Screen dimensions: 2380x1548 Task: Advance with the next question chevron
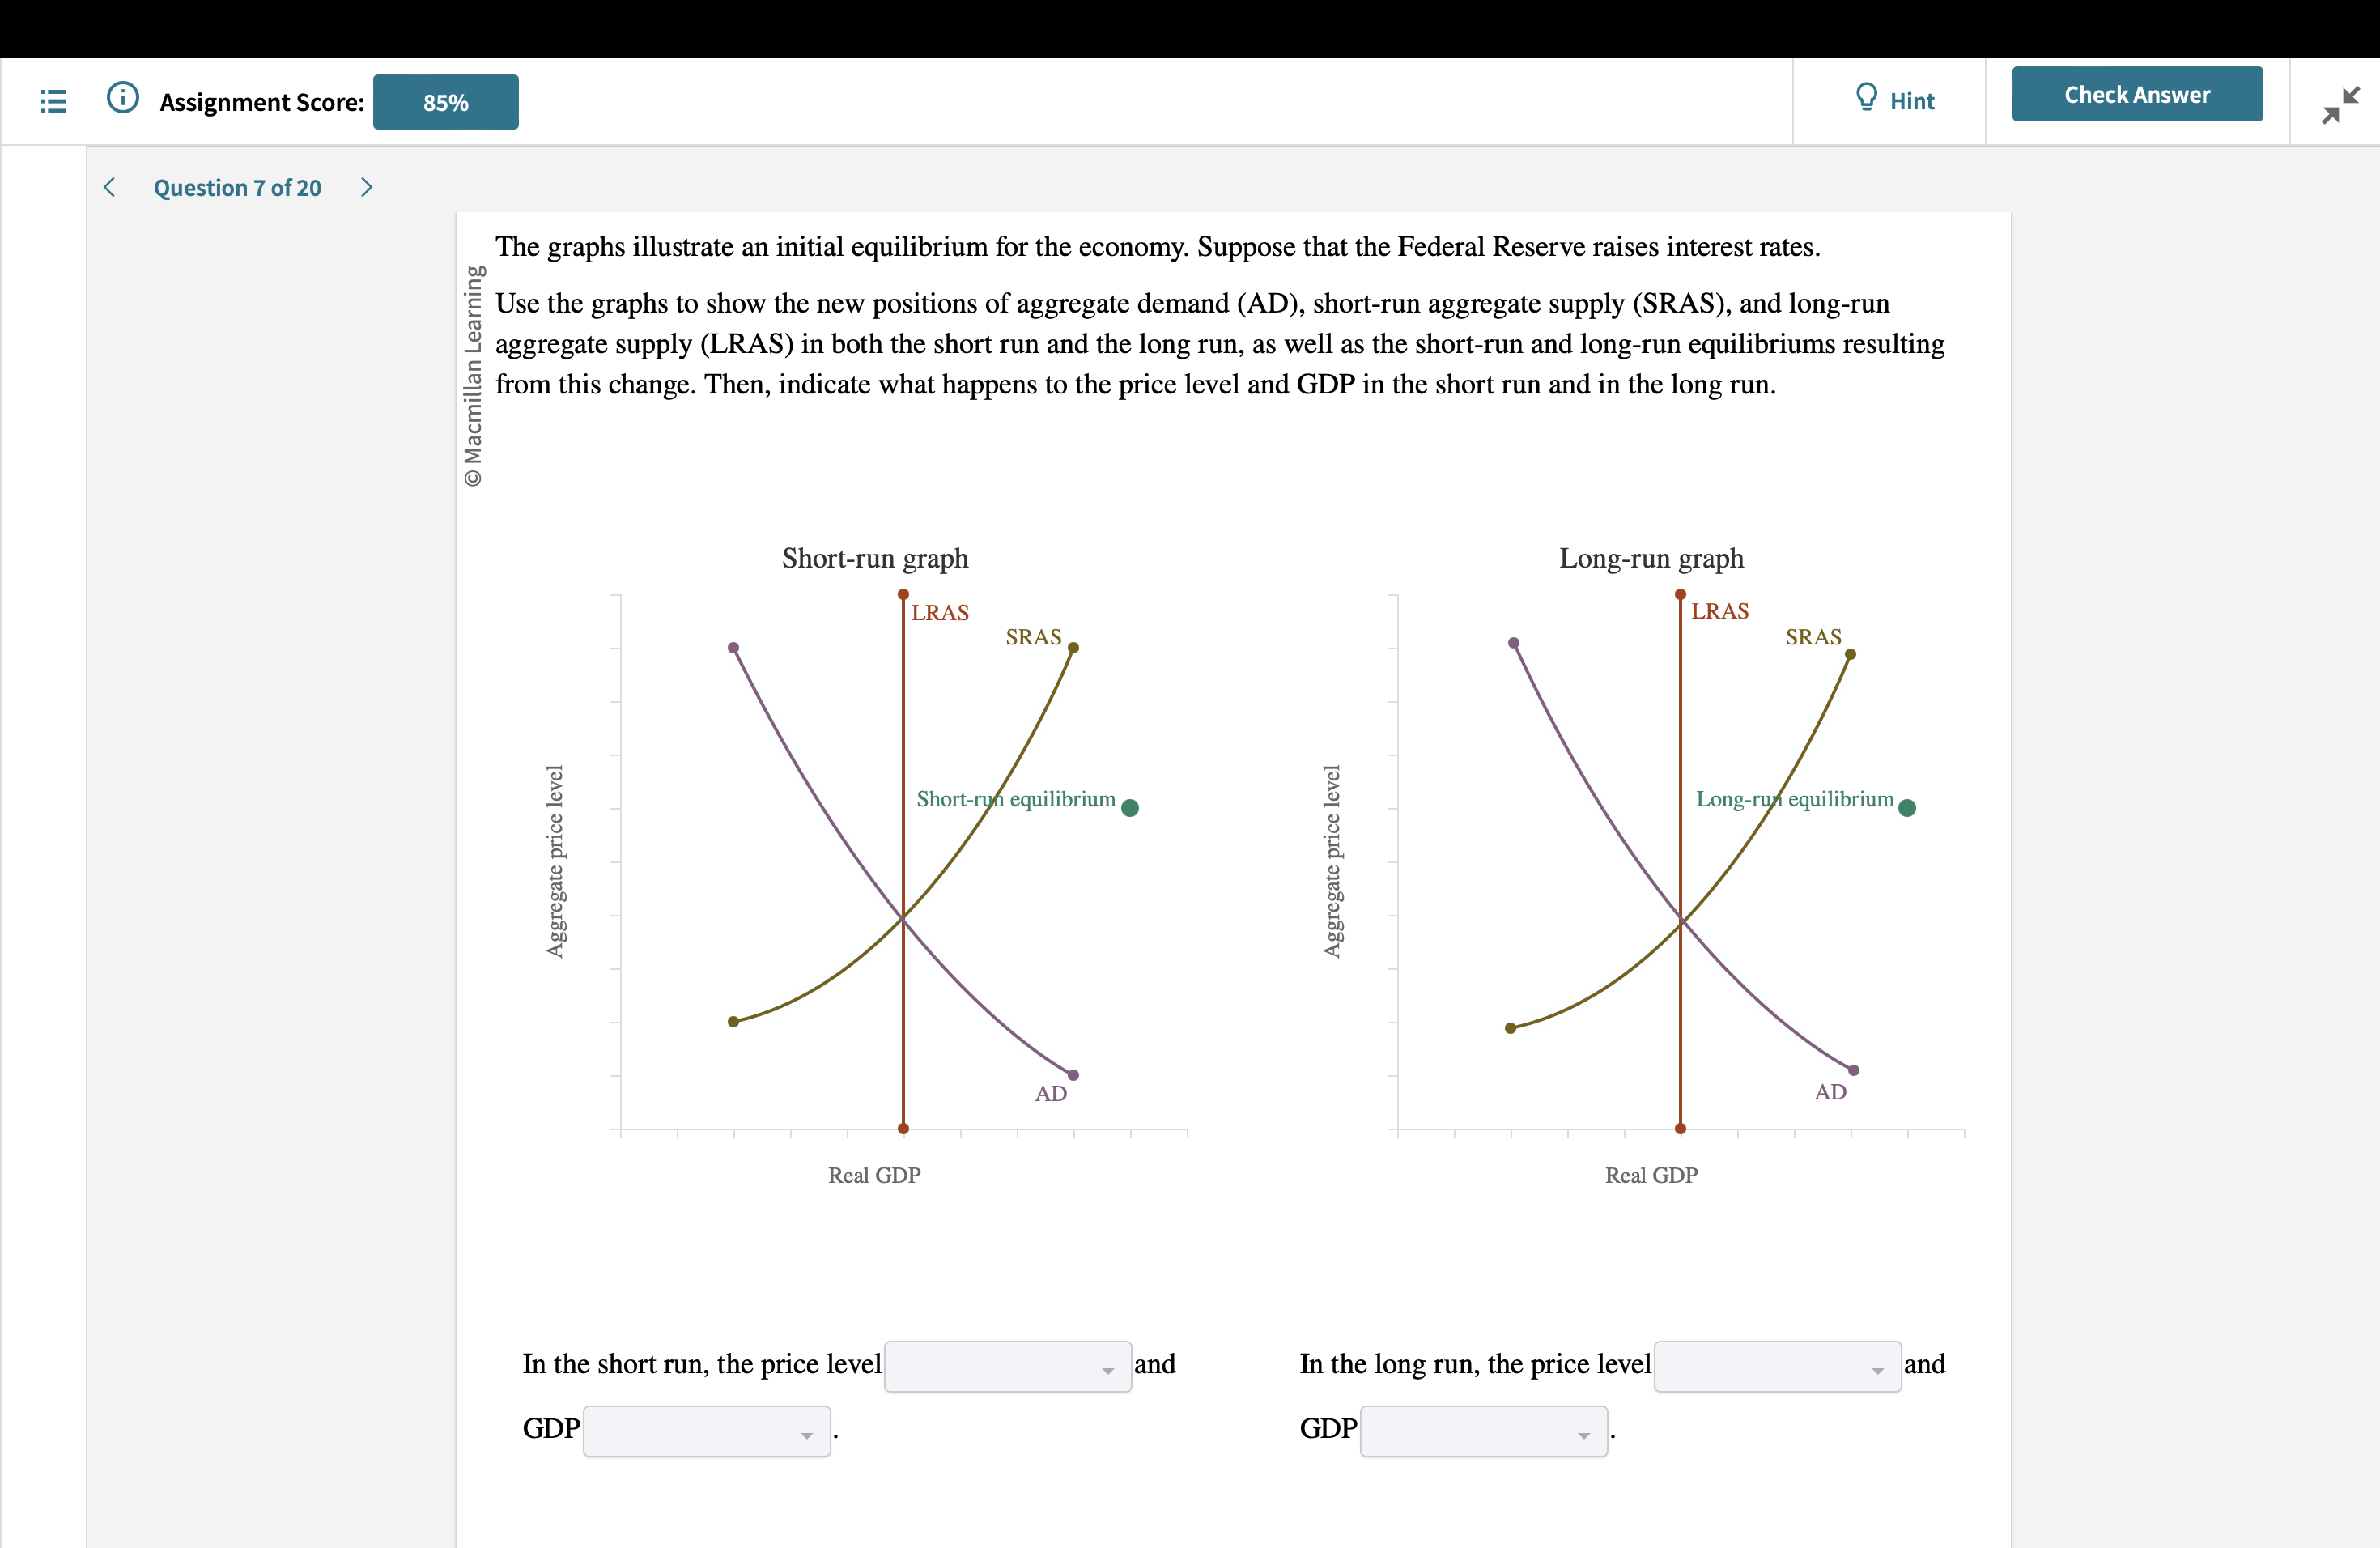pyautogui.click(x=366, y=187)
